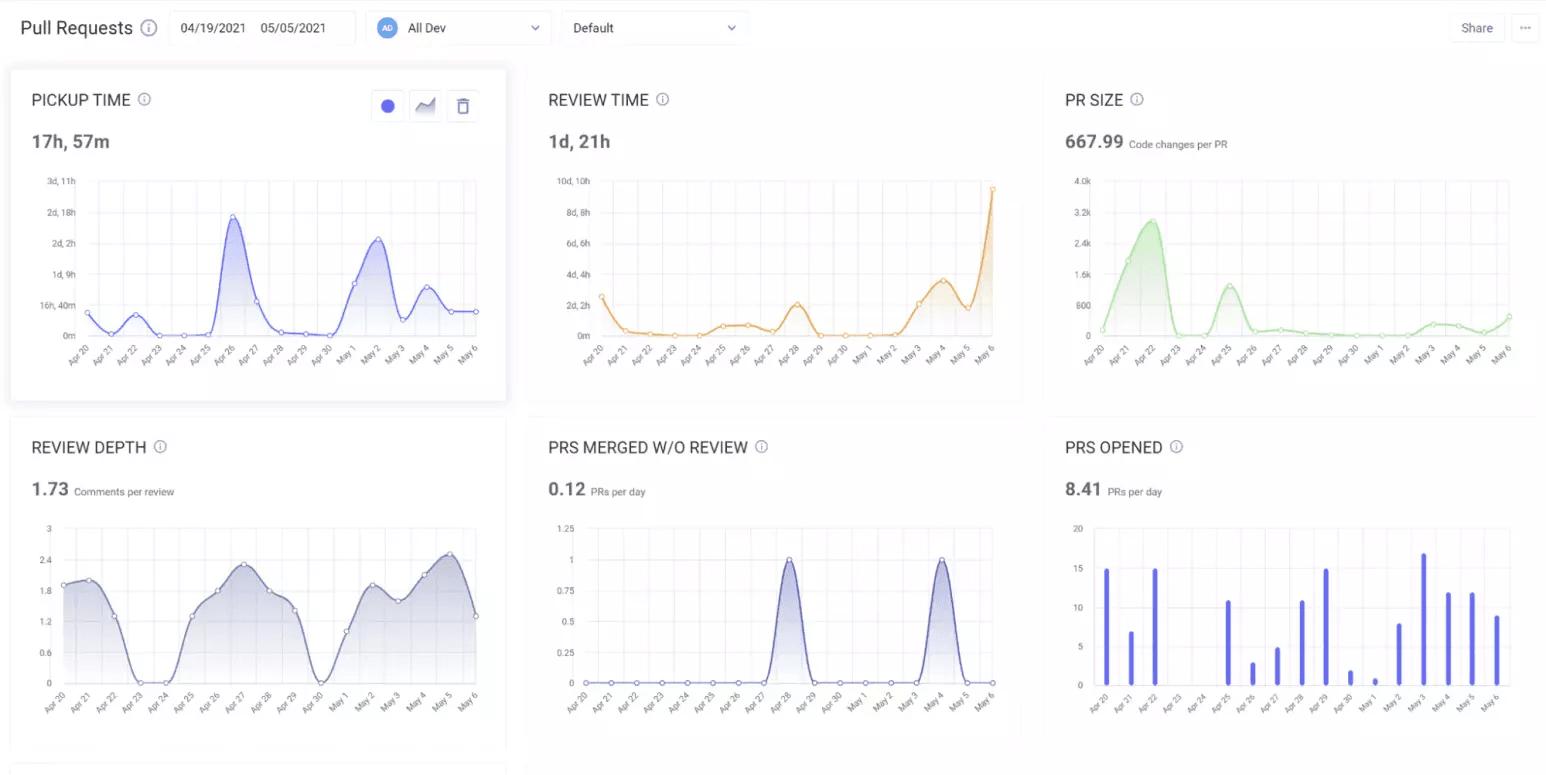Screen dimensions: 1546x775
Task: Expand the more options ellipsis menu
Action: coord(1526,28)
